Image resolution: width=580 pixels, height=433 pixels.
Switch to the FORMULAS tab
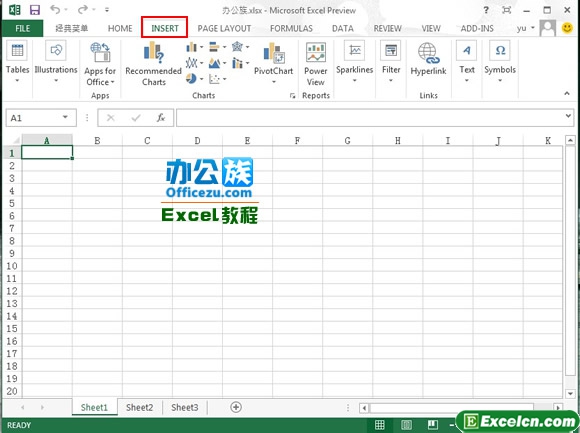click(x=291, y=28)
